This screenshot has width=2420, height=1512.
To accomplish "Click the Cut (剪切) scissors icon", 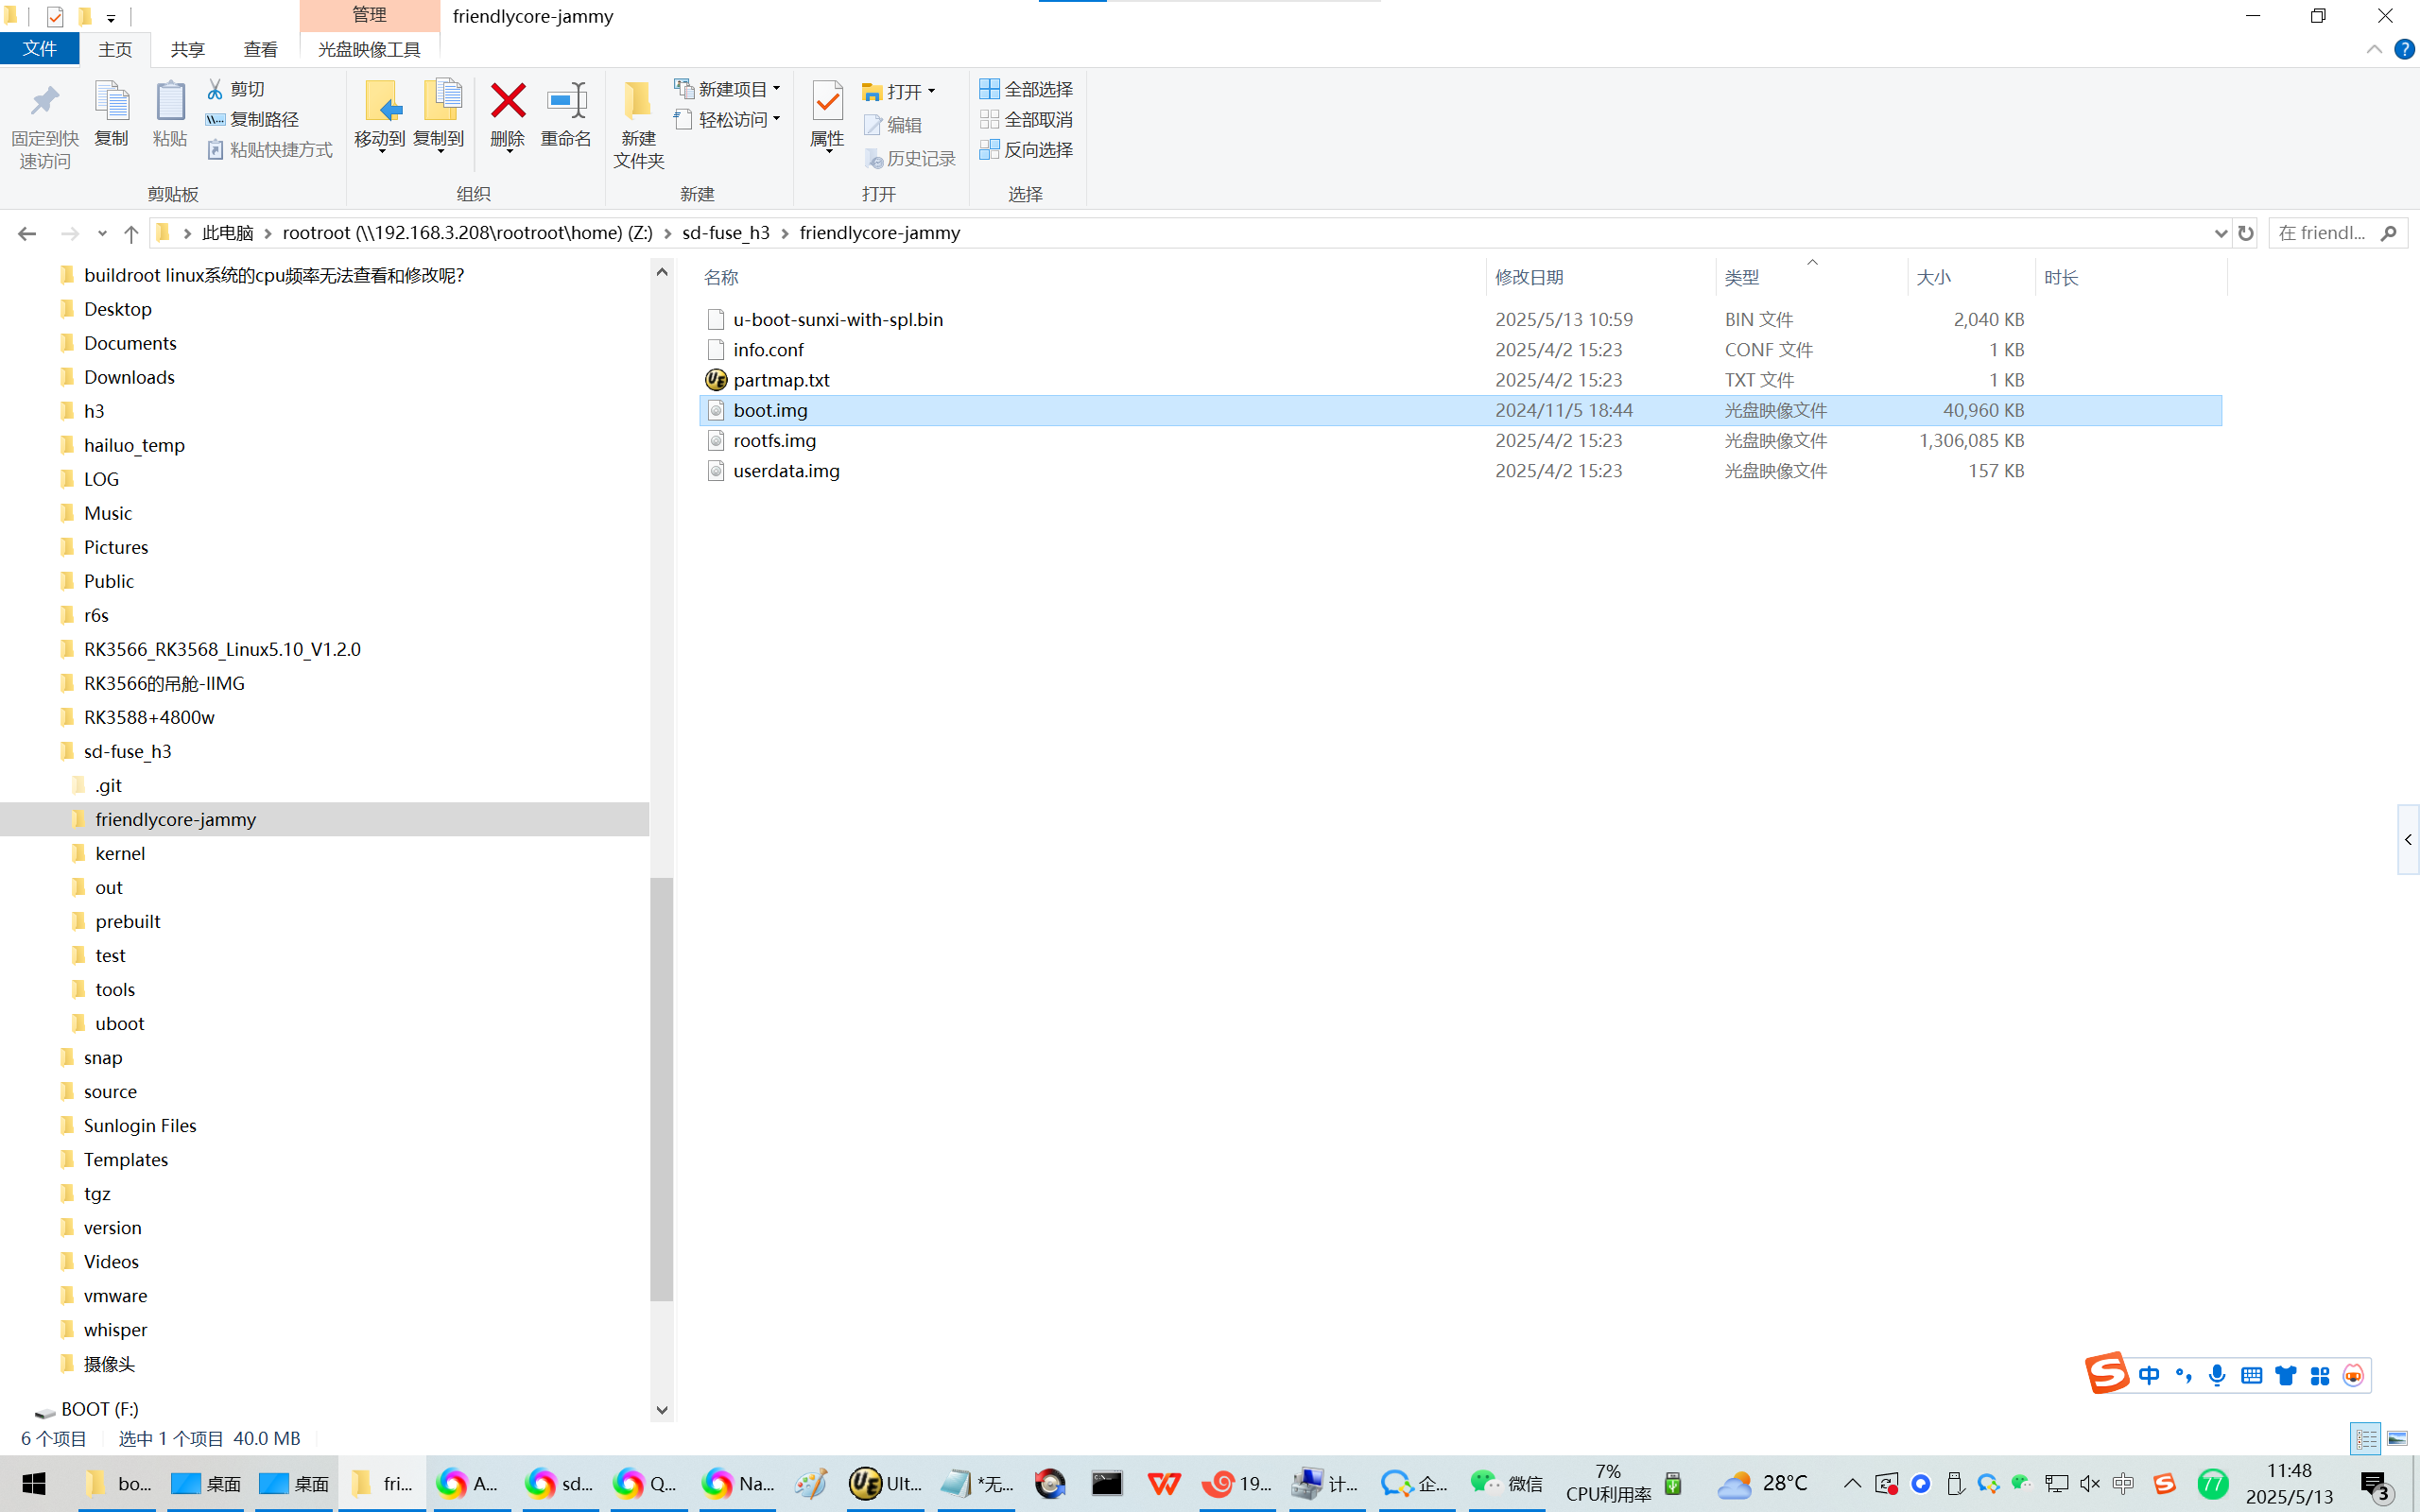I will [x=215, y=89].
